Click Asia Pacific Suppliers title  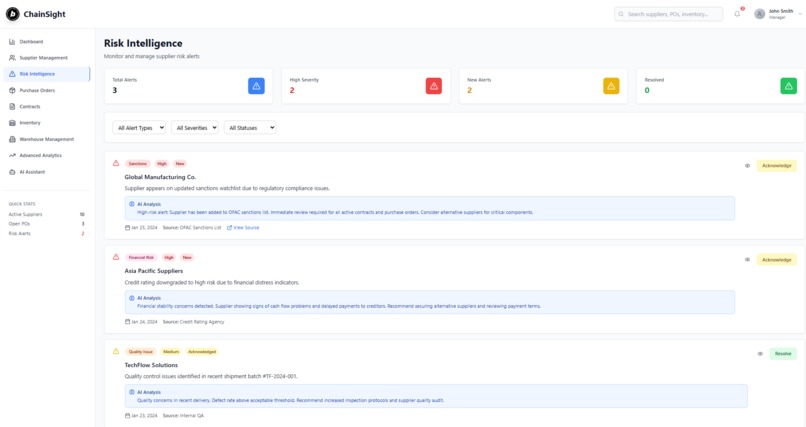[x=154, y=271]
